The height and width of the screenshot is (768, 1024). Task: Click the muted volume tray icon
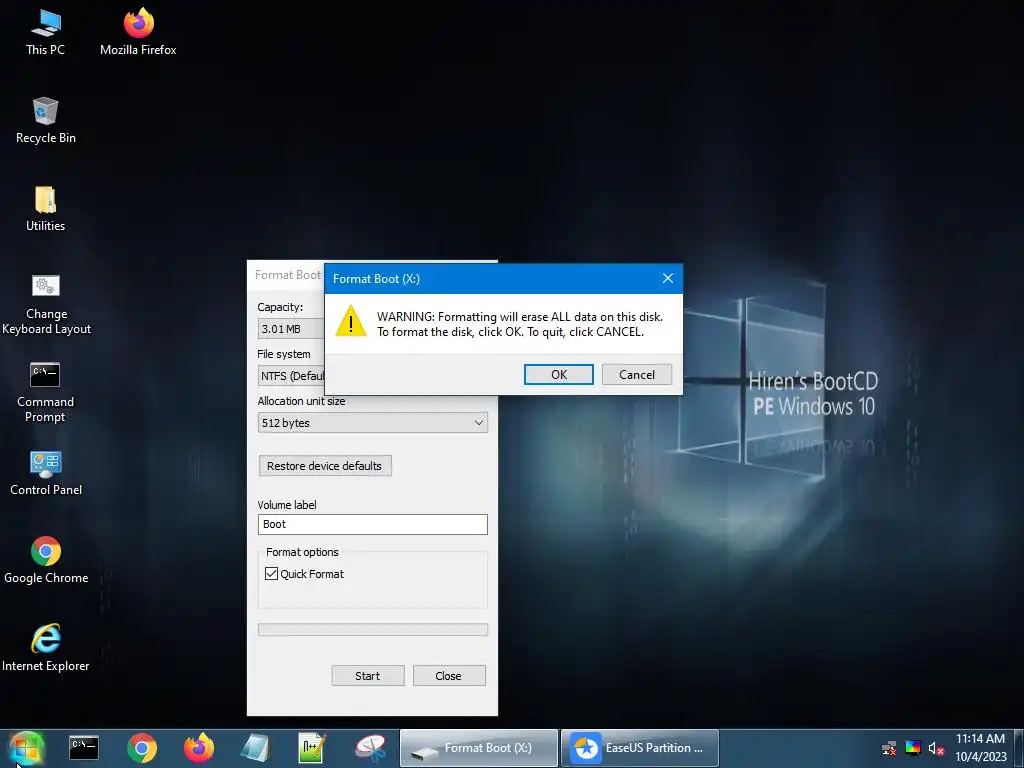(936, 748)
